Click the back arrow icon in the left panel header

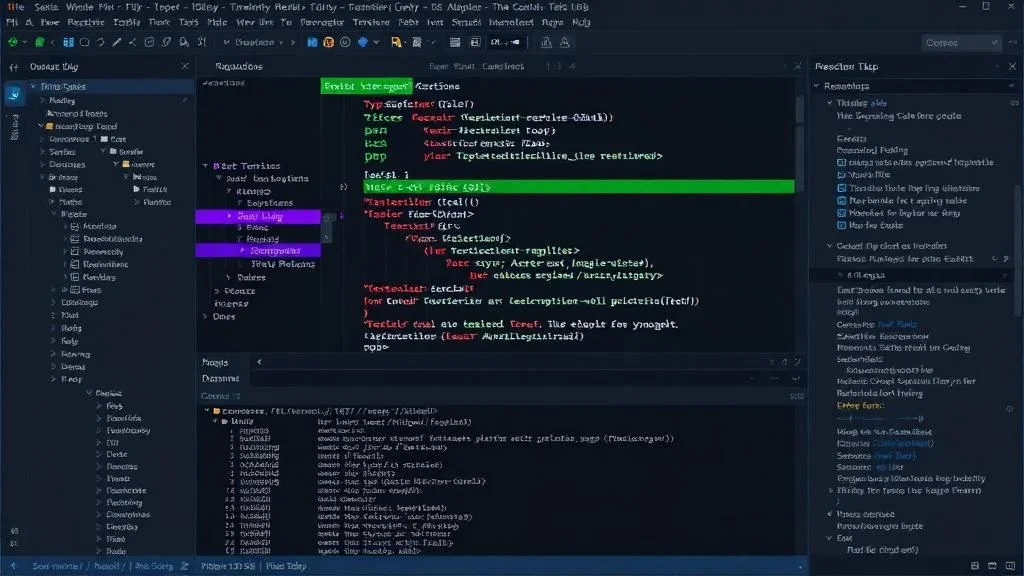(14, 67)
